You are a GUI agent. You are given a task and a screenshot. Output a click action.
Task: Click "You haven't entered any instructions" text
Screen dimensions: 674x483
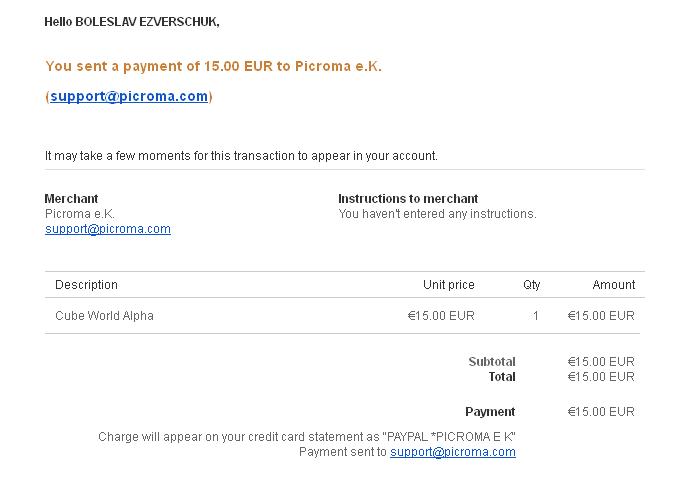click(437, 214)
